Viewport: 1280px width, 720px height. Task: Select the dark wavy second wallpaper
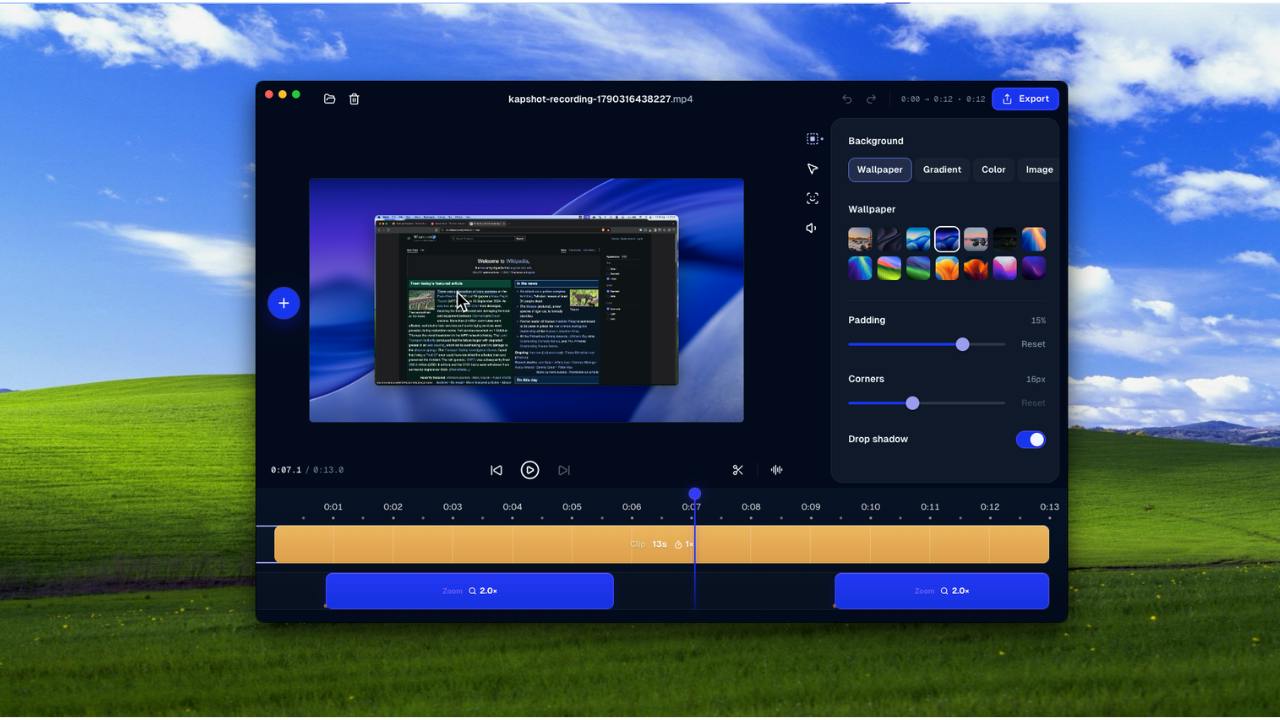point(889,239)
